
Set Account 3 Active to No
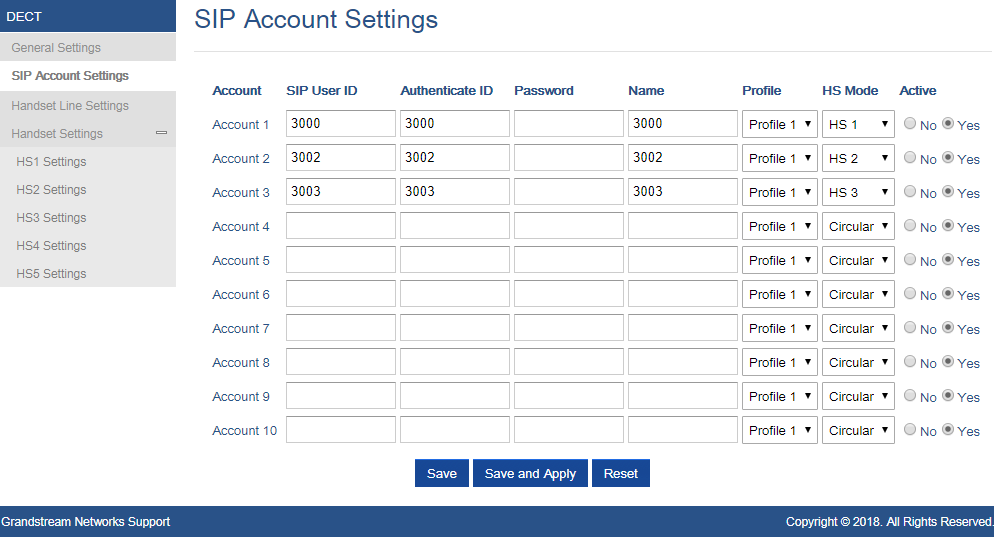910,191
